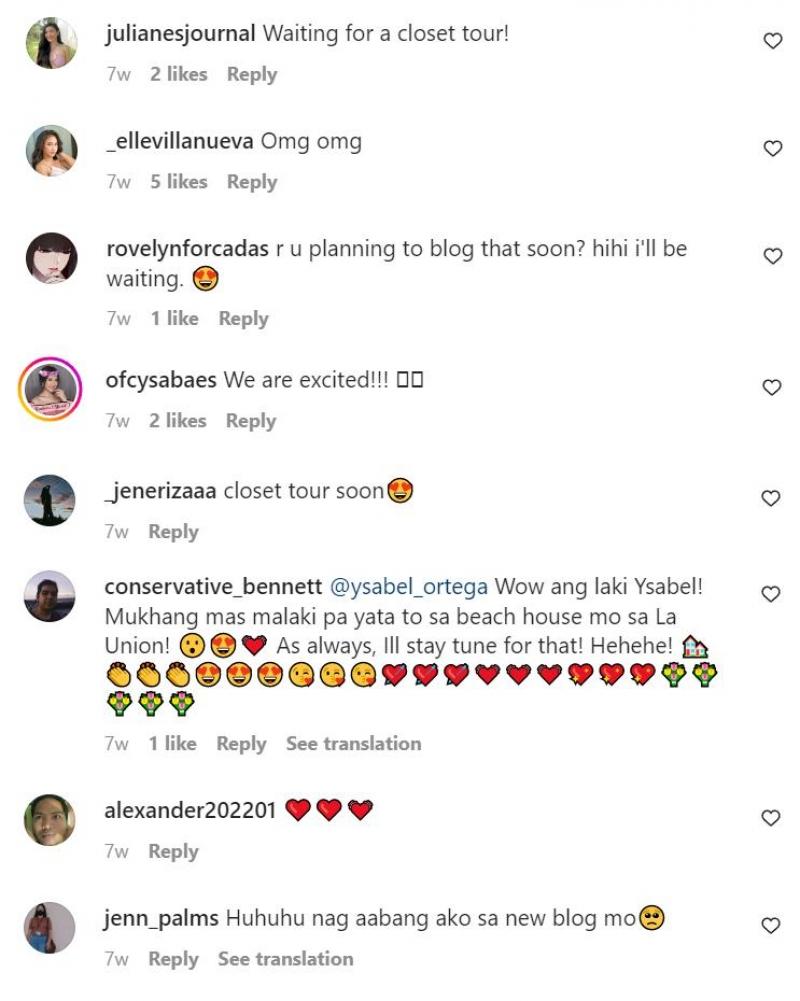800x1001 pixels.
Task: Open julianesjournal's profile picture
Action: click(x=50, y=44)
